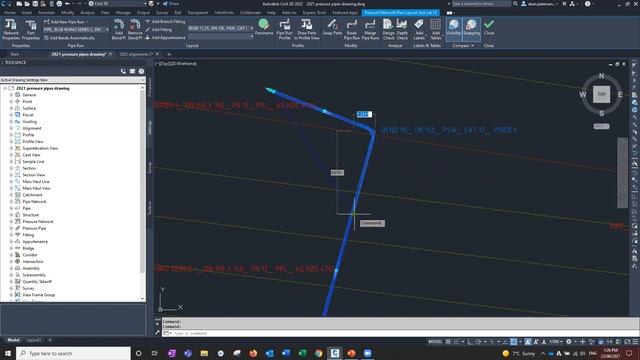Screen dimensions: 640x360
Task: Open the Panorama window
Action: [x=264, y=27]
